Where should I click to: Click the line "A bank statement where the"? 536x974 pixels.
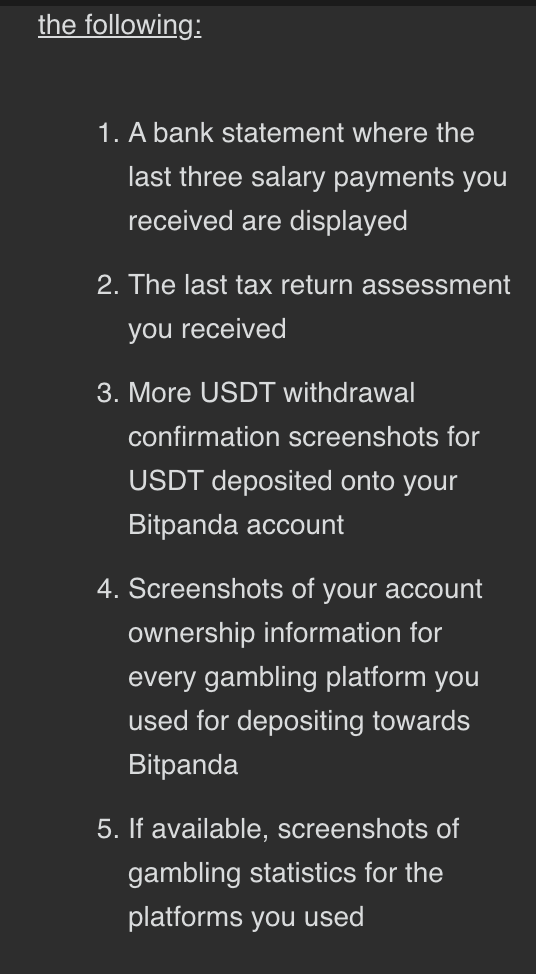pyautogui.click(x=301, y=133)
